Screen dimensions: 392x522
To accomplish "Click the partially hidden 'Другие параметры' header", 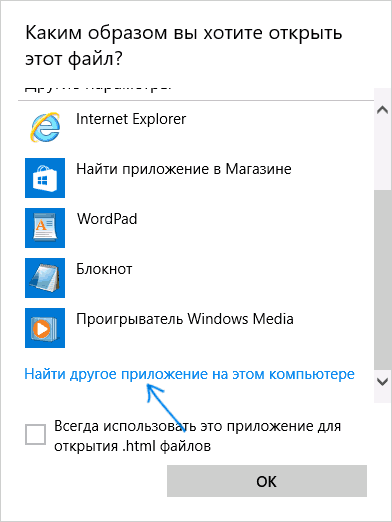I will (x=98, y=90).
